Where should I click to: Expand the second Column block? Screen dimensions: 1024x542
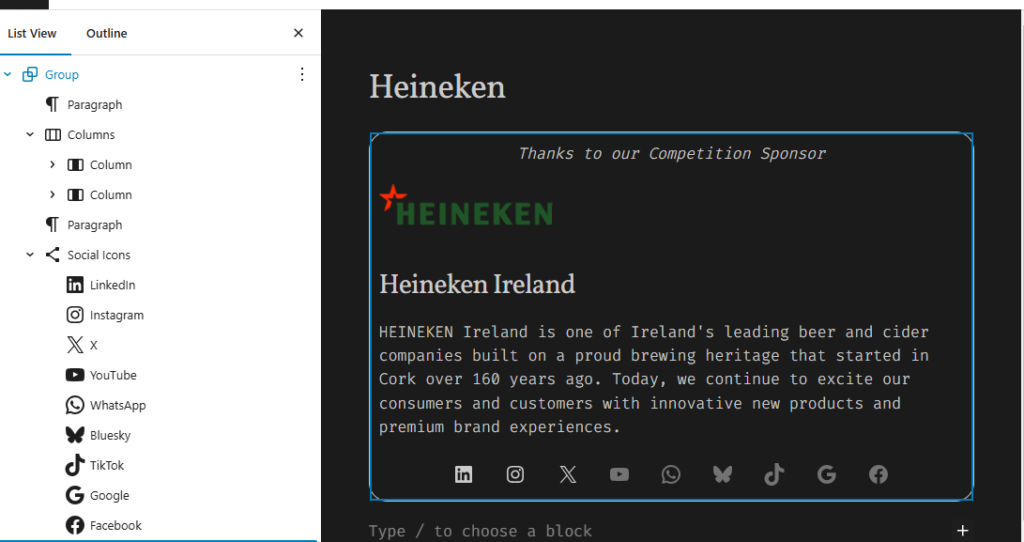pyautogui.click(x=52, y=195)
